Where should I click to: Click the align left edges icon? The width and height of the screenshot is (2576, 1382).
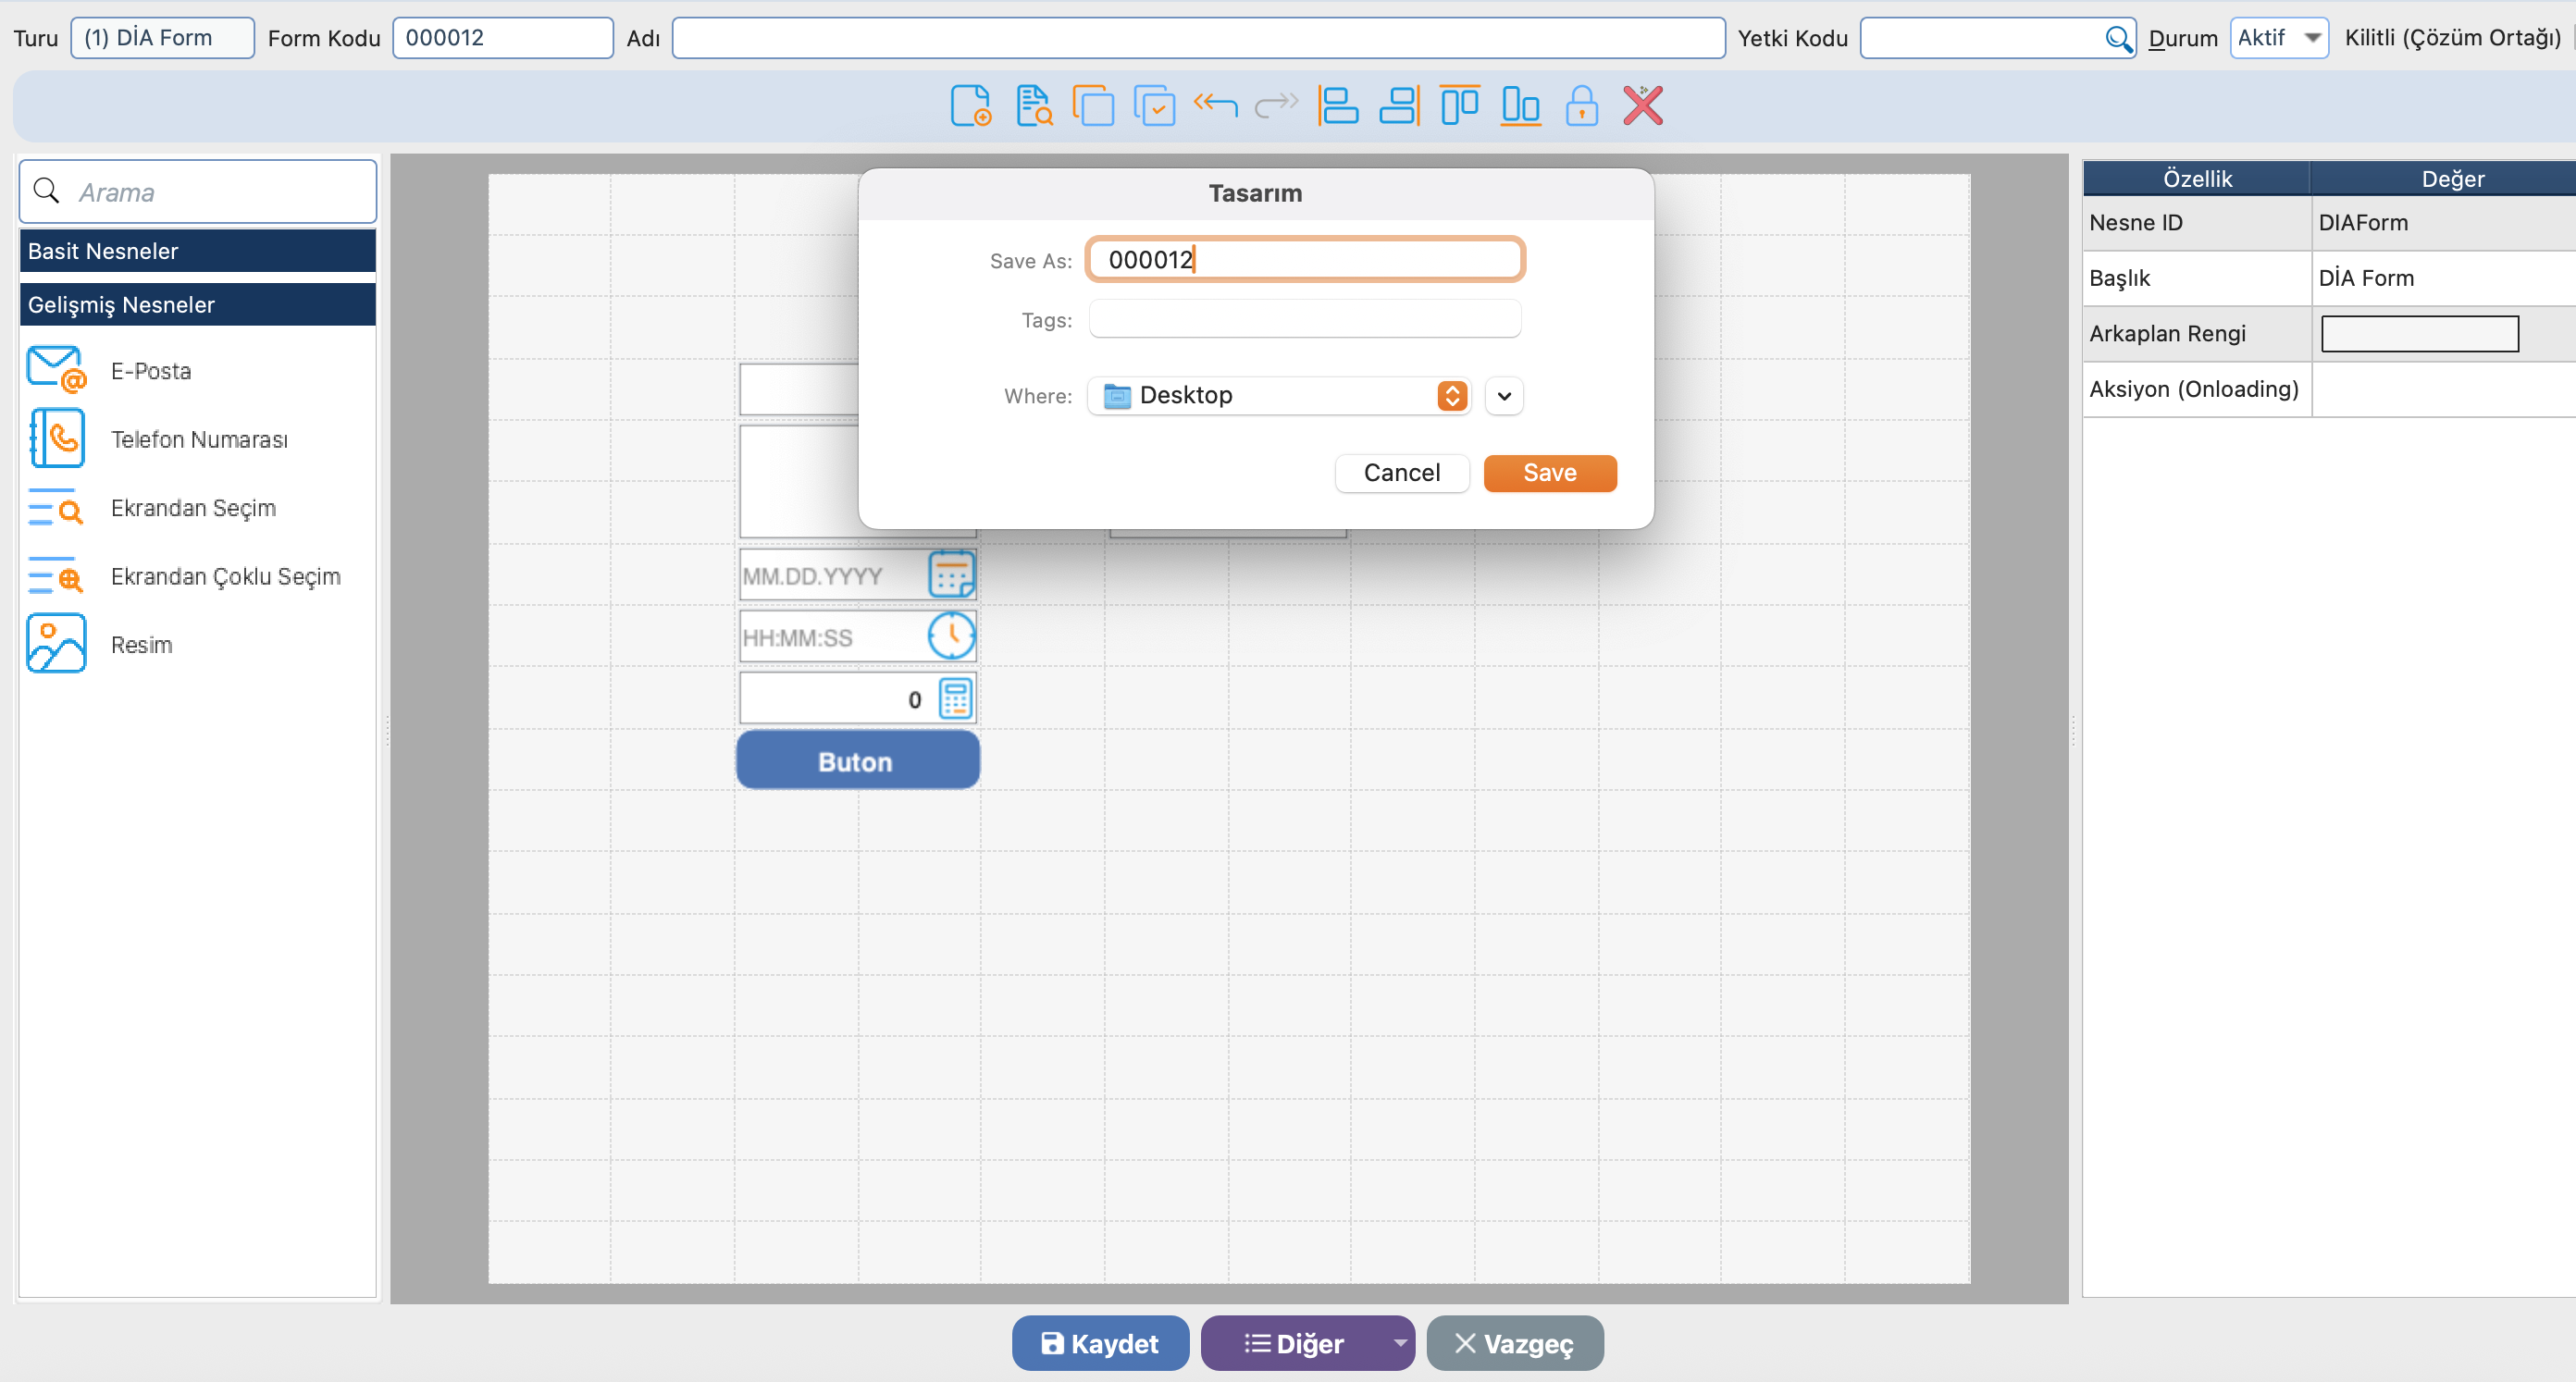coord(1337,106)
